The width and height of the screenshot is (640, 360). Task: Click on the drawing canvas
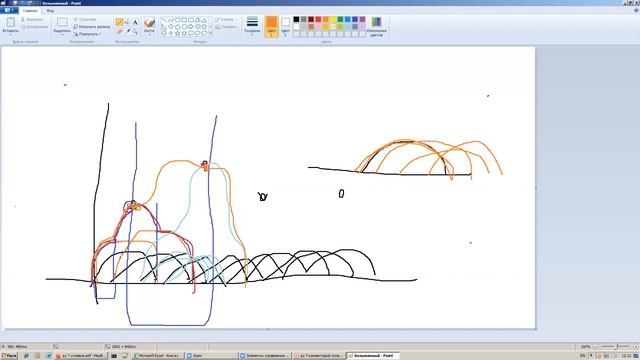(x=268, y=187)
